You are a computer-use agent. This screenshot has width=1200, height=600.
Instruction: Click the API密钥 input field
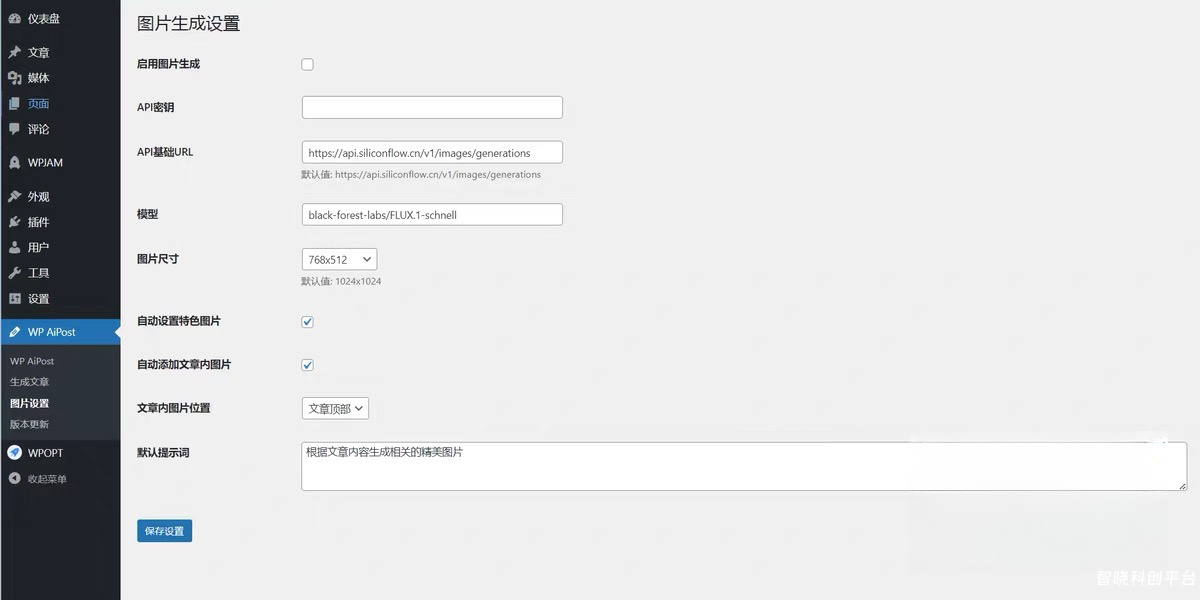pyautogui.click(x=431, y=107)
